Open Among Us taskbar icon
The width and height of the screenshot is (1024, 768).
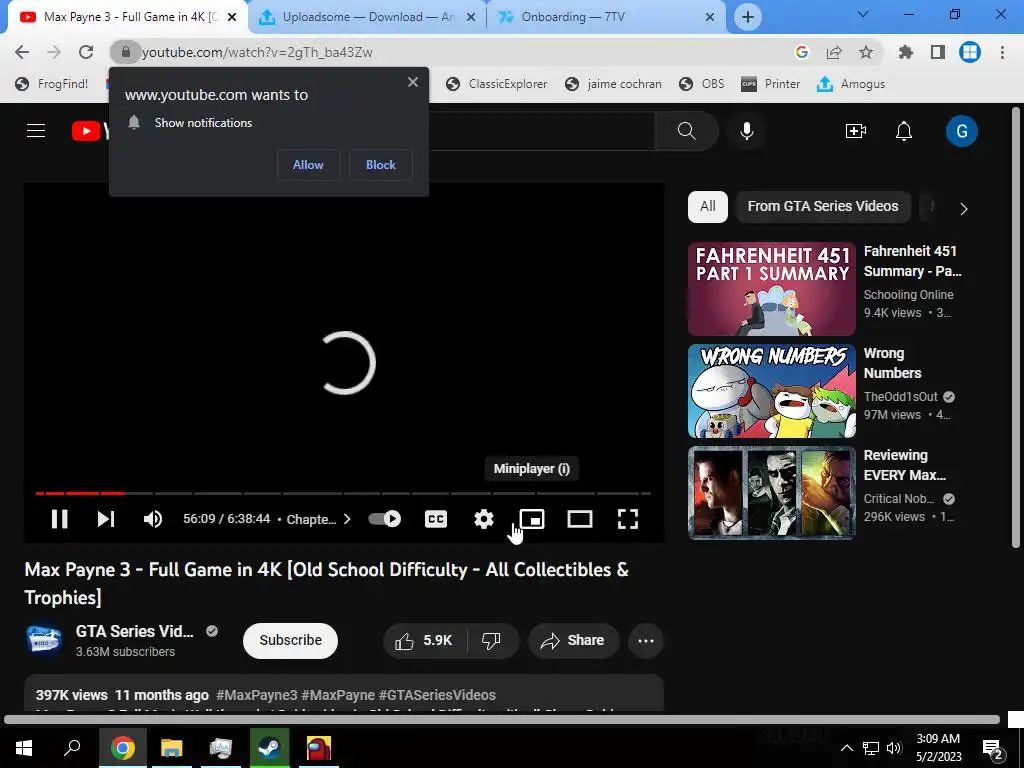click(319, 748)
